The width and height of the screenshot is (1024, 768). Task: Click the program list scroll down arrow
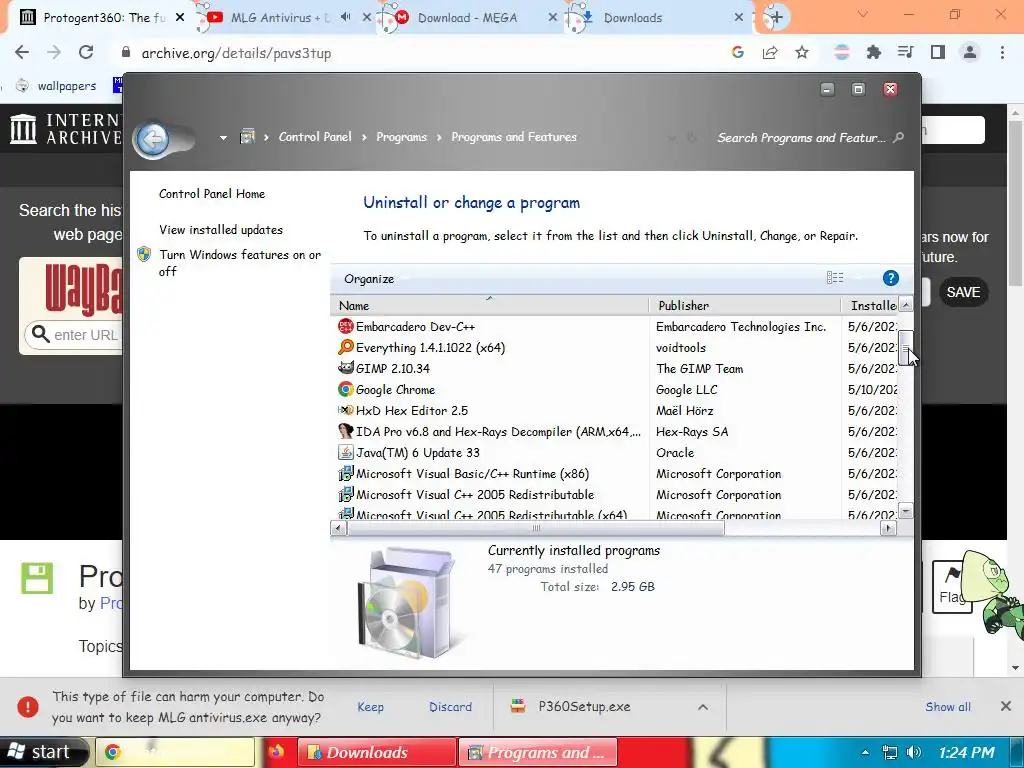tap(905, 511)
